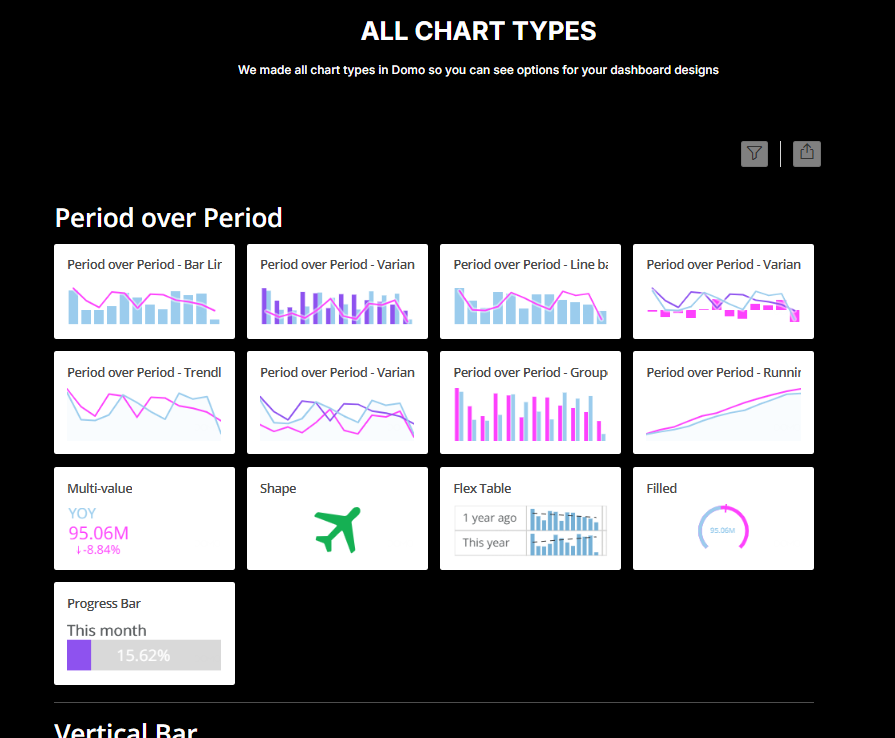
Task: Open the Flex Table card
Action: (530, 518)
